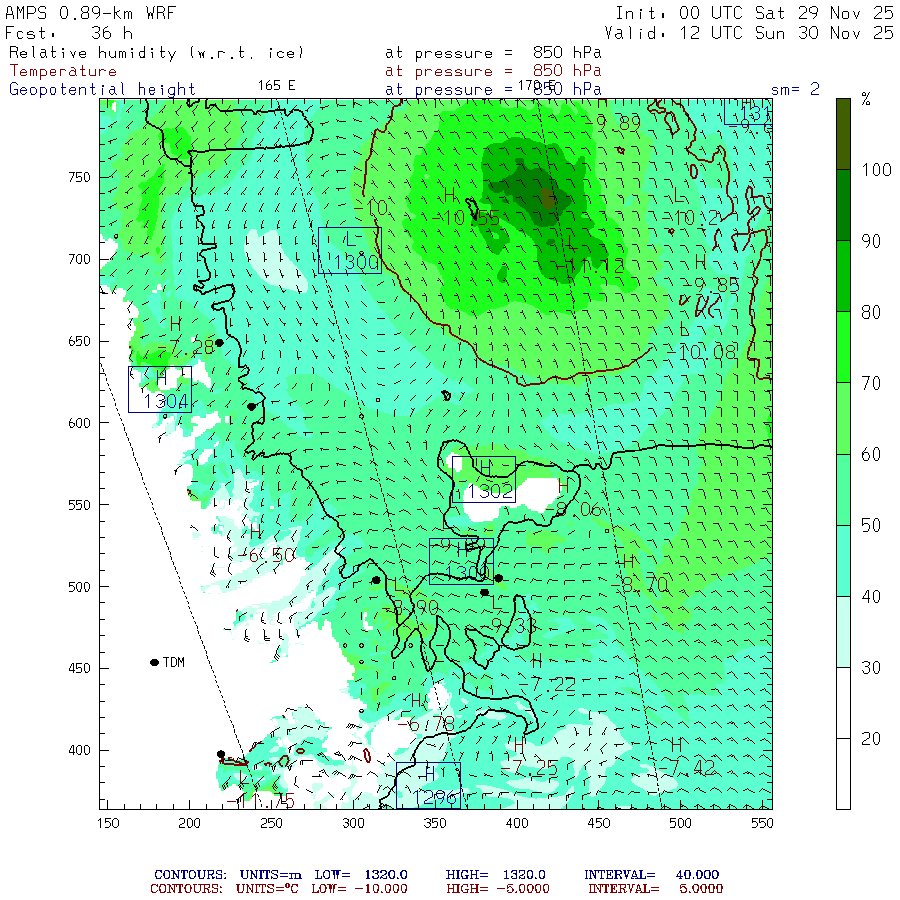Click the '50' colorbar tick label

tap(871, 525)
